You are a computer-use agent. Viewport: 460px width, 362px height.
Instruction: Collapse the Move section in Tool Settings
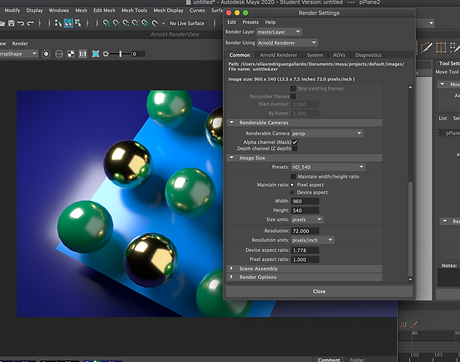click(442, 84)
